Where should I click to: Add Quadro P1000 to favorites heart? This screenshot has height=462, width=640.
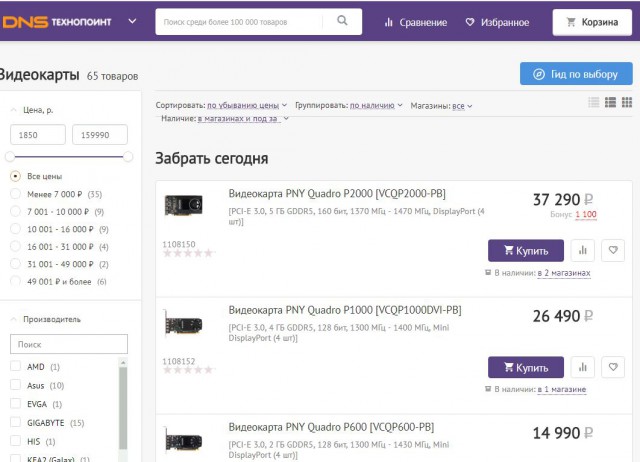tap(613, 367)
